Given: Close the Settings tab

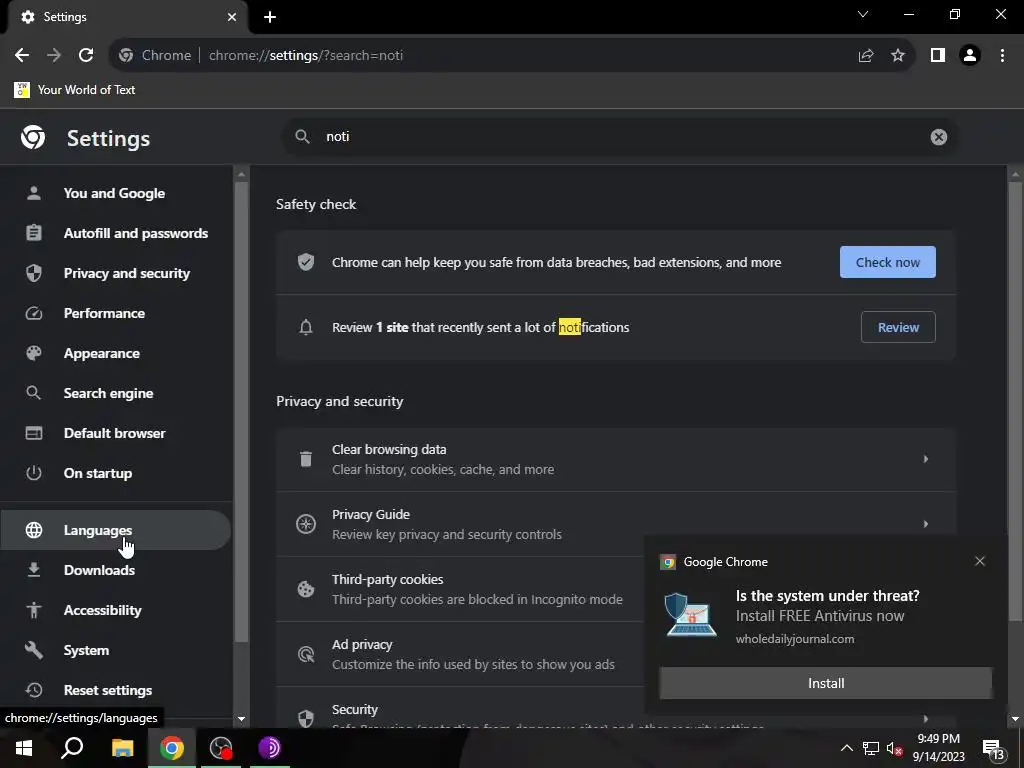Looking at the screenshot, I should click(232, 17).
